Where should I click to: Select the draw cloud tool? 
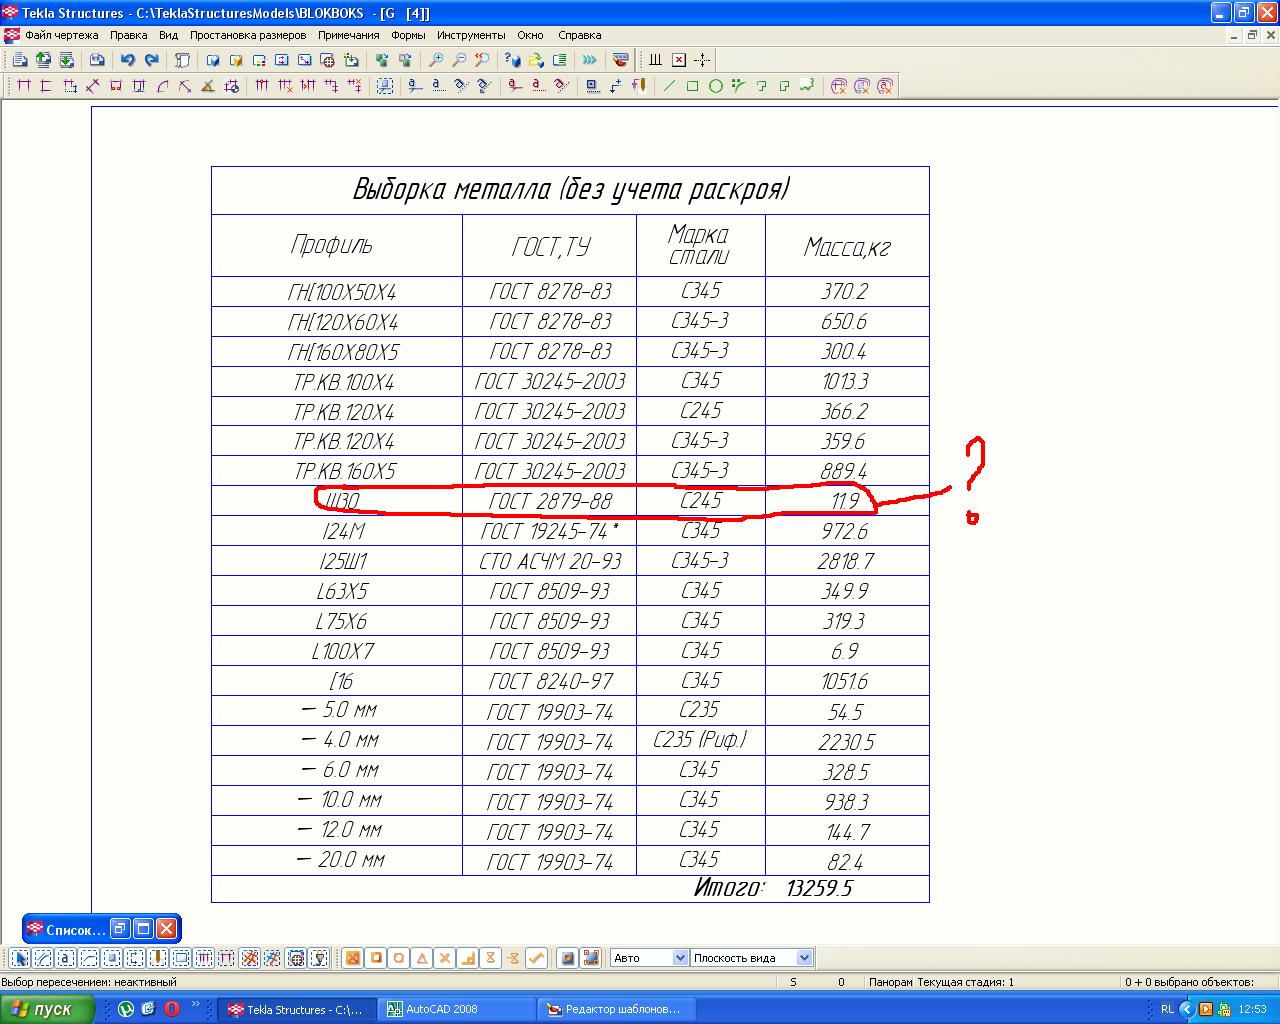coord(807,86)
